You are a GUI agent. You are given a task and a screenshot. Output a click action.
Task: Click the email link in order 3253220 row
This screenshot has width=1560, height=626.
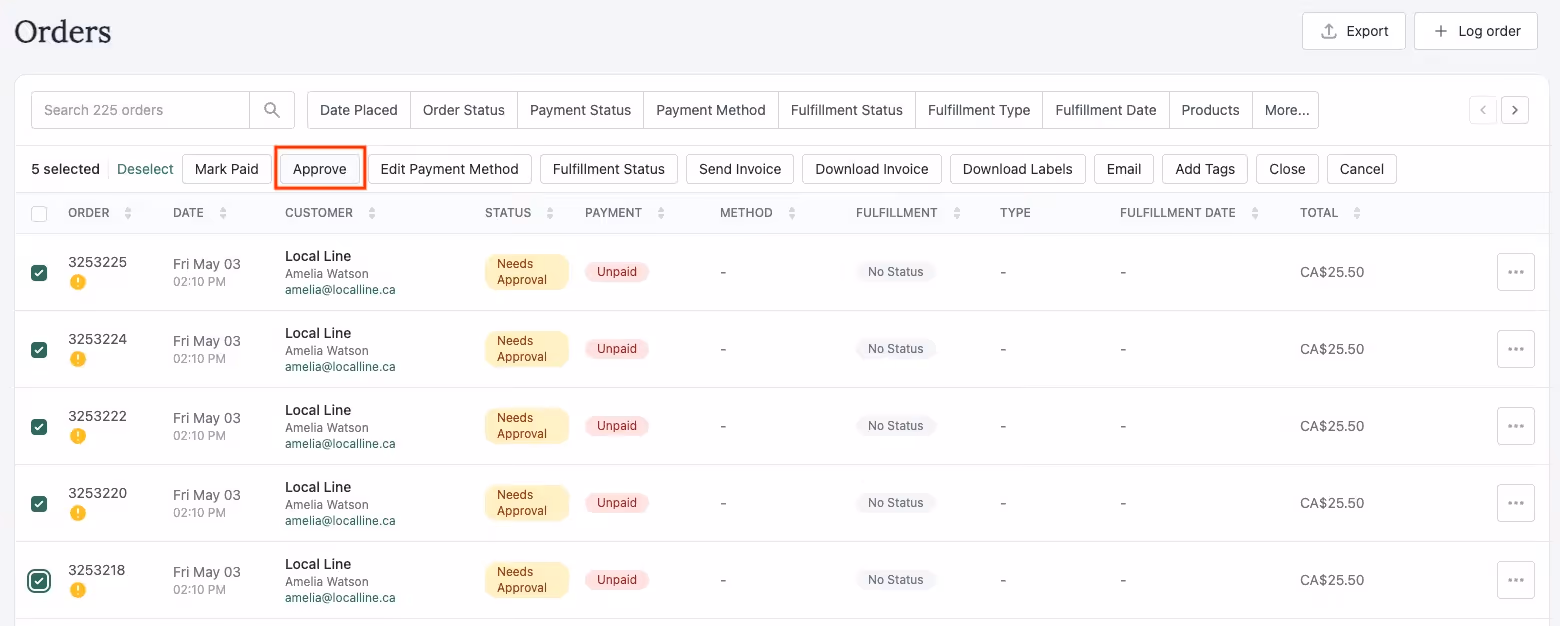tap(340, 521)
